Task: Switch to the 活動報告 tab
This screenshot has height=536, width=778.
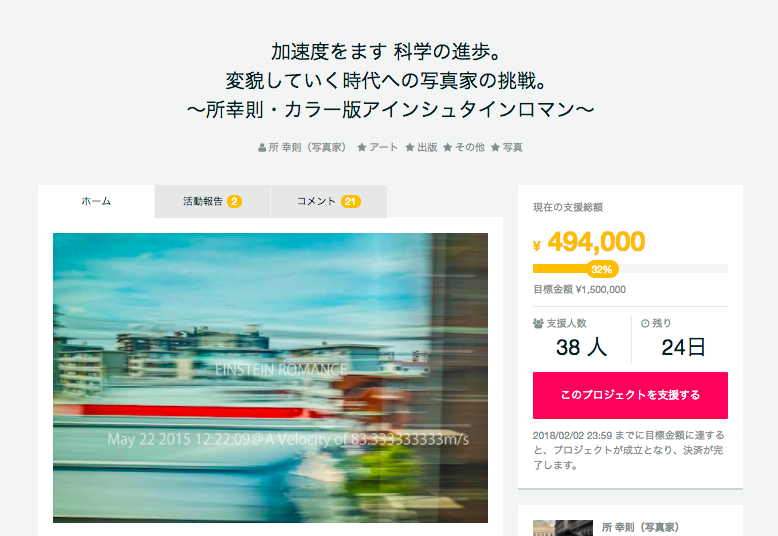Action: (212, 201)
